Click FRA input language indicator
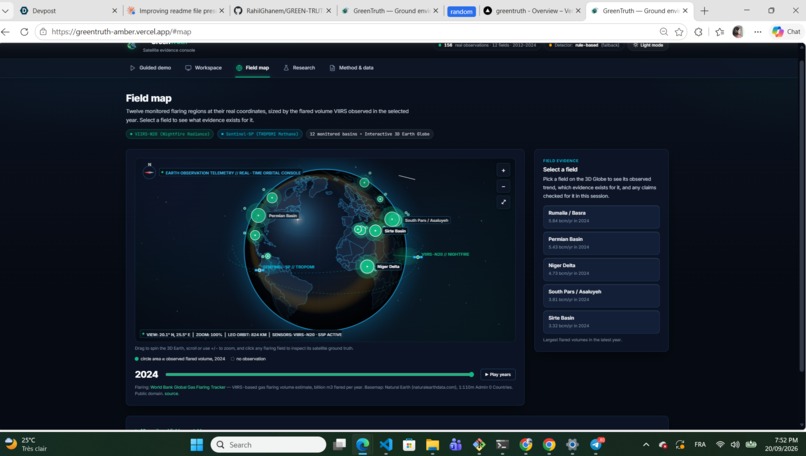 (x=700, y=445)
